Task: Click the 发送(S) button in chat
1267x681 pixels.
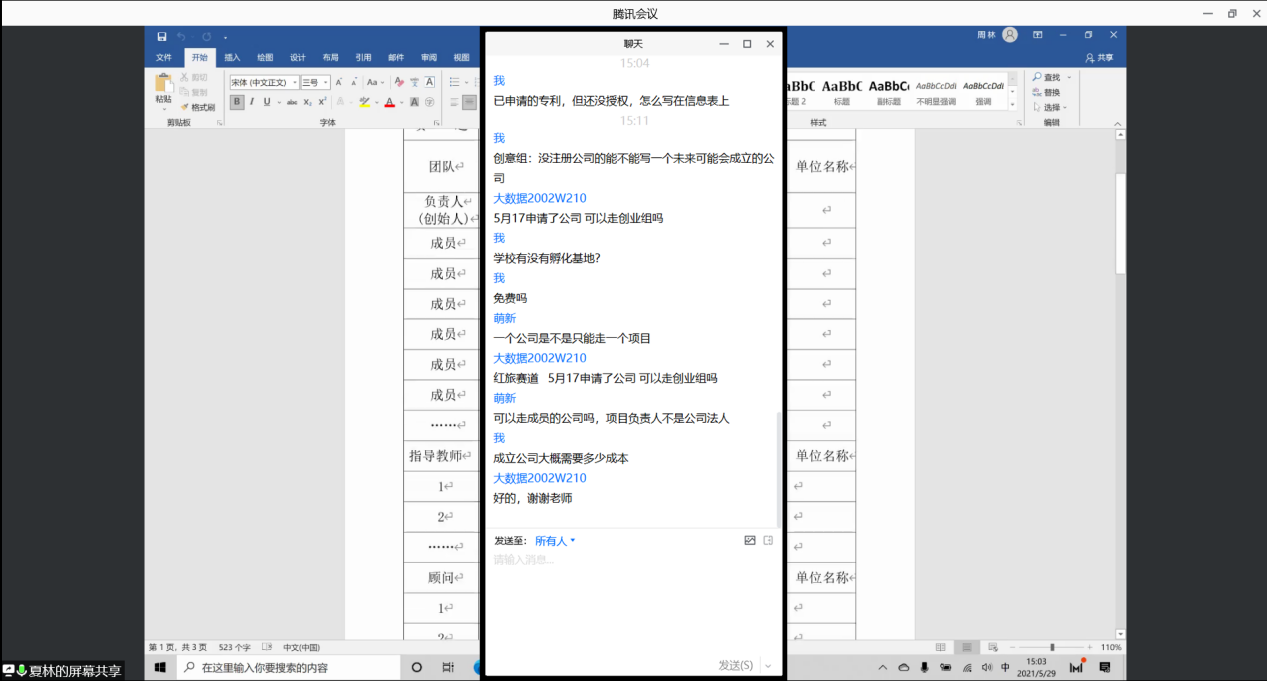Action: click(x=735, y=663)
